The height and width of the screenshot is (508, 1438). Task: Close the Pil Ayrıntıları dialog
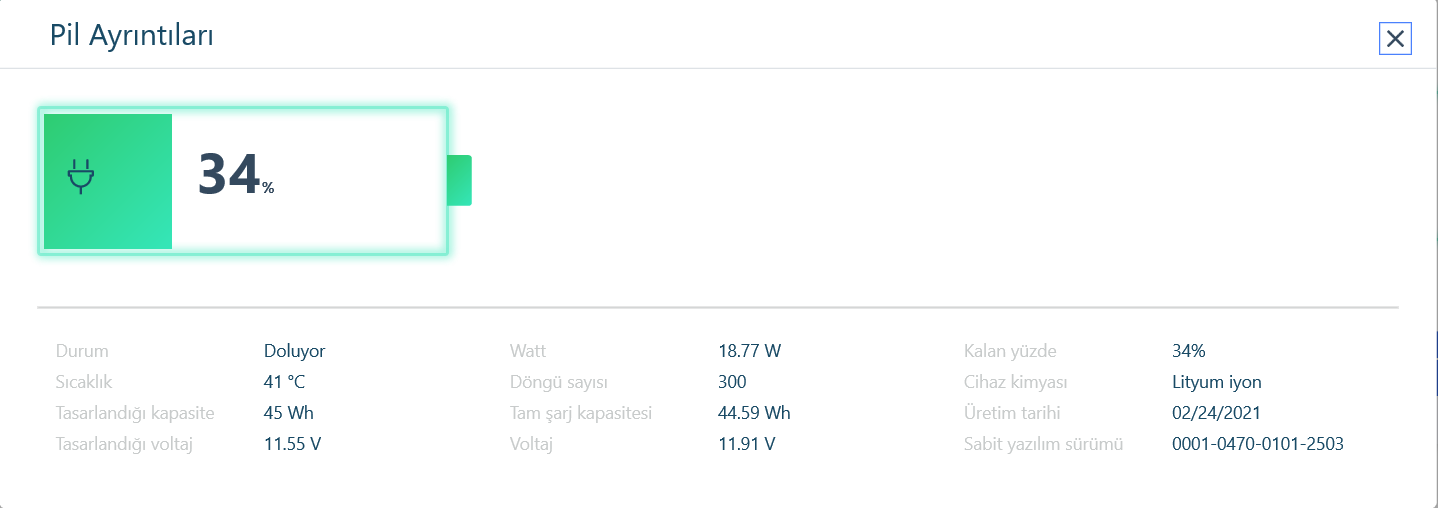[x=1395, y=39]
